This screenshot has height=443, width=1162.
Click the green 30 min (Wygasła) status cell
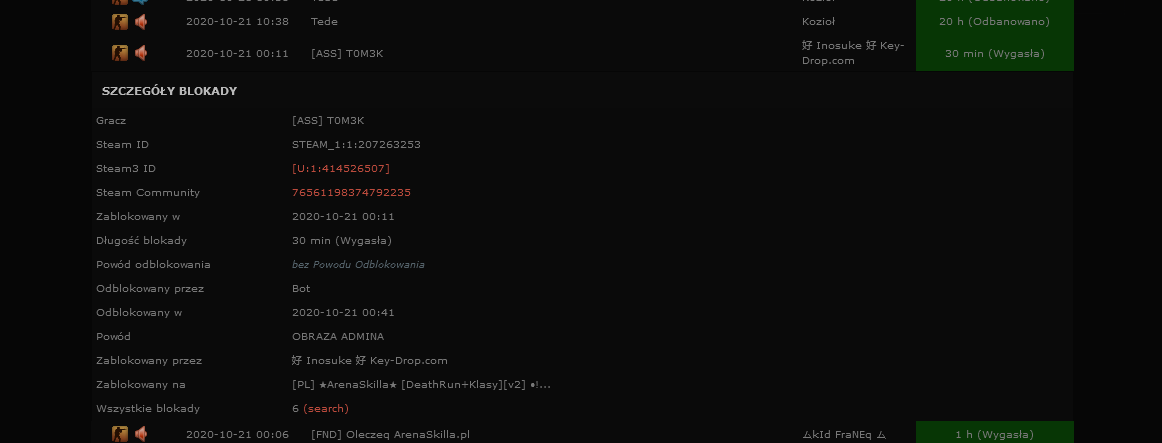point(995,53)
